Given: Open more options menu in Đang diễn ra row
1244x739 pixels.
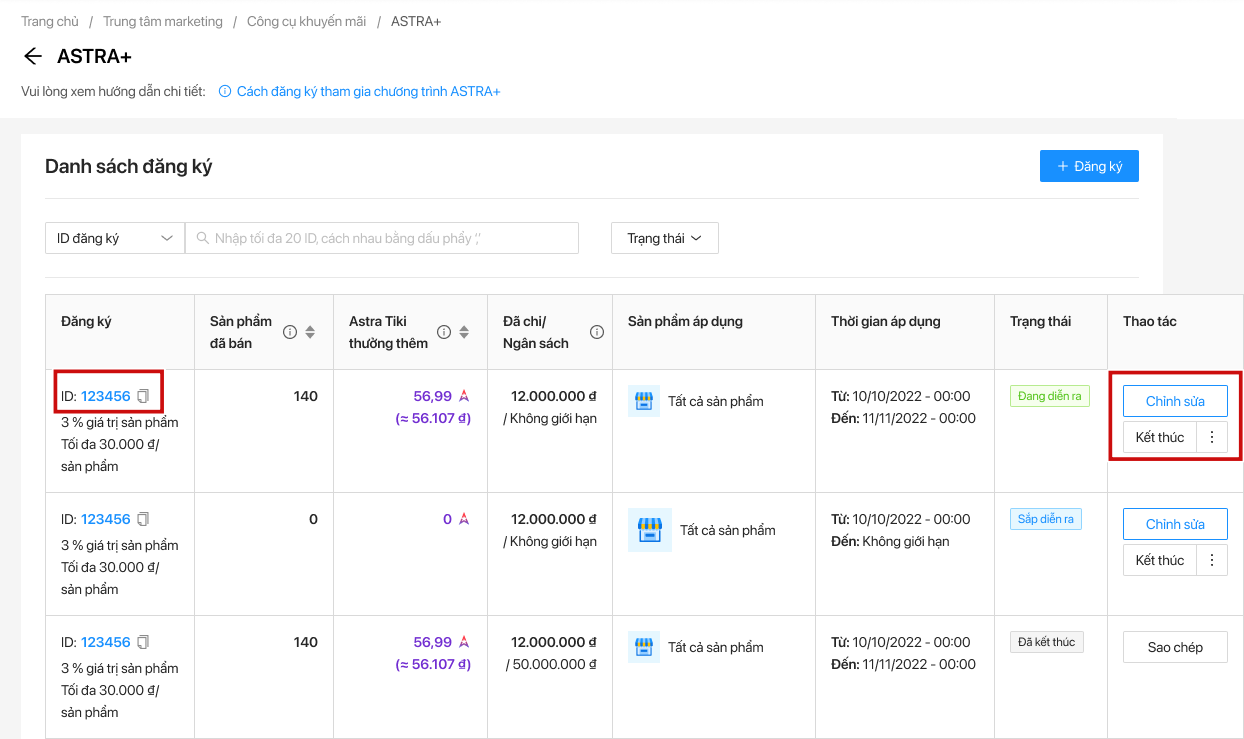Looking at the screenshot, I should tap(1212, 437).
